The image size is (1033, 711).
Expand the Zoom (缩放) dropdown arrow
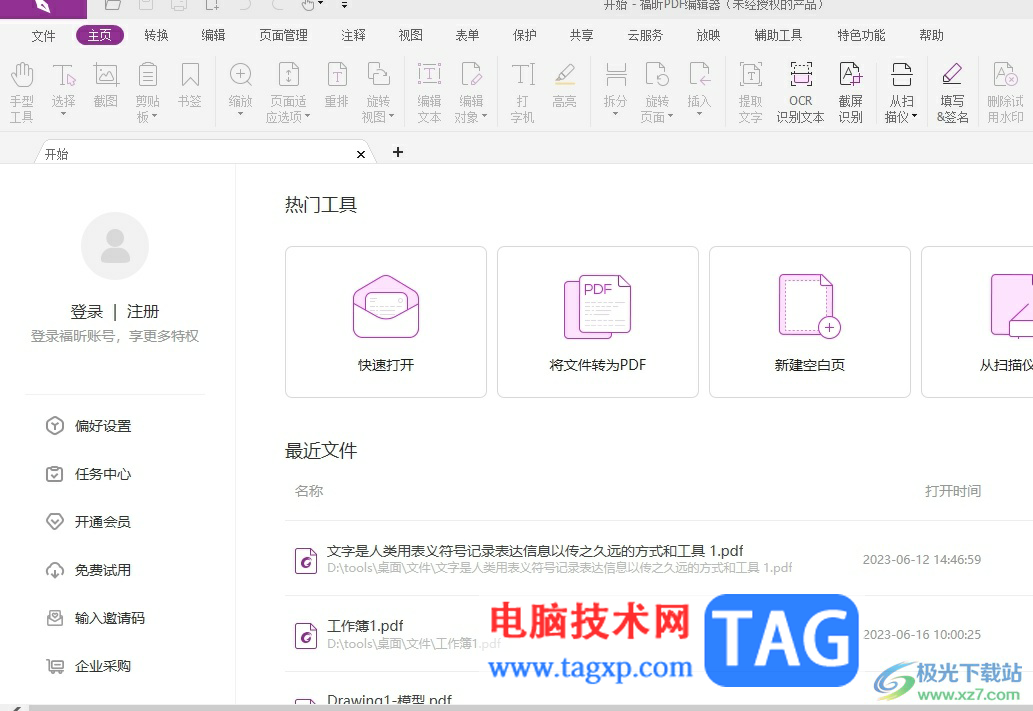click(240, 114)
